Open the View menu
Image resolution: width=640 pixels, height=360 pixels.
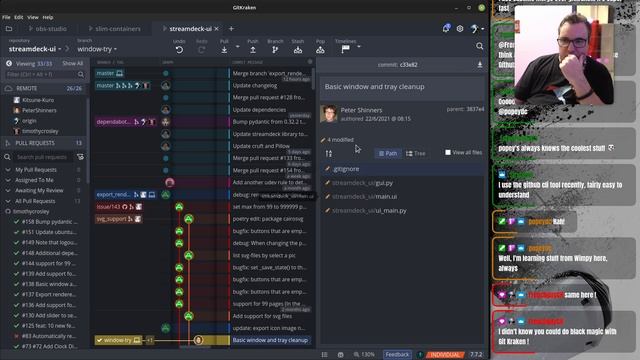click(33, 17)
